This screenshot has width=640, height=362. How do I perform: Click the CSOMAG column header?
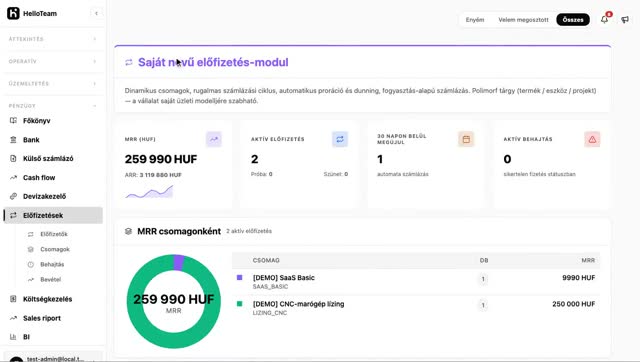(x=266, y=260)
